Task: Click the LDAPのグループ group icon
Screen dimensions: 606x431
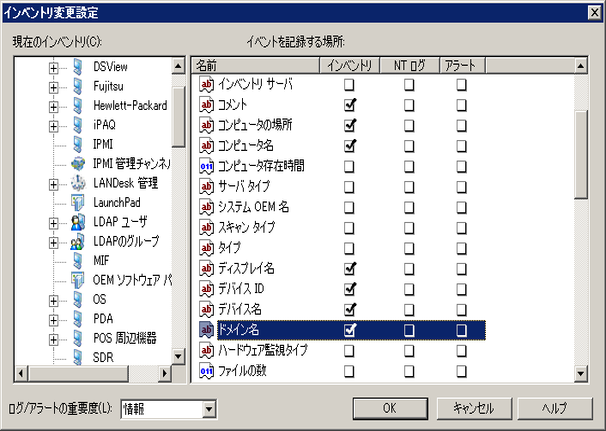Action: pyautogui.click(x=78, y=241)
